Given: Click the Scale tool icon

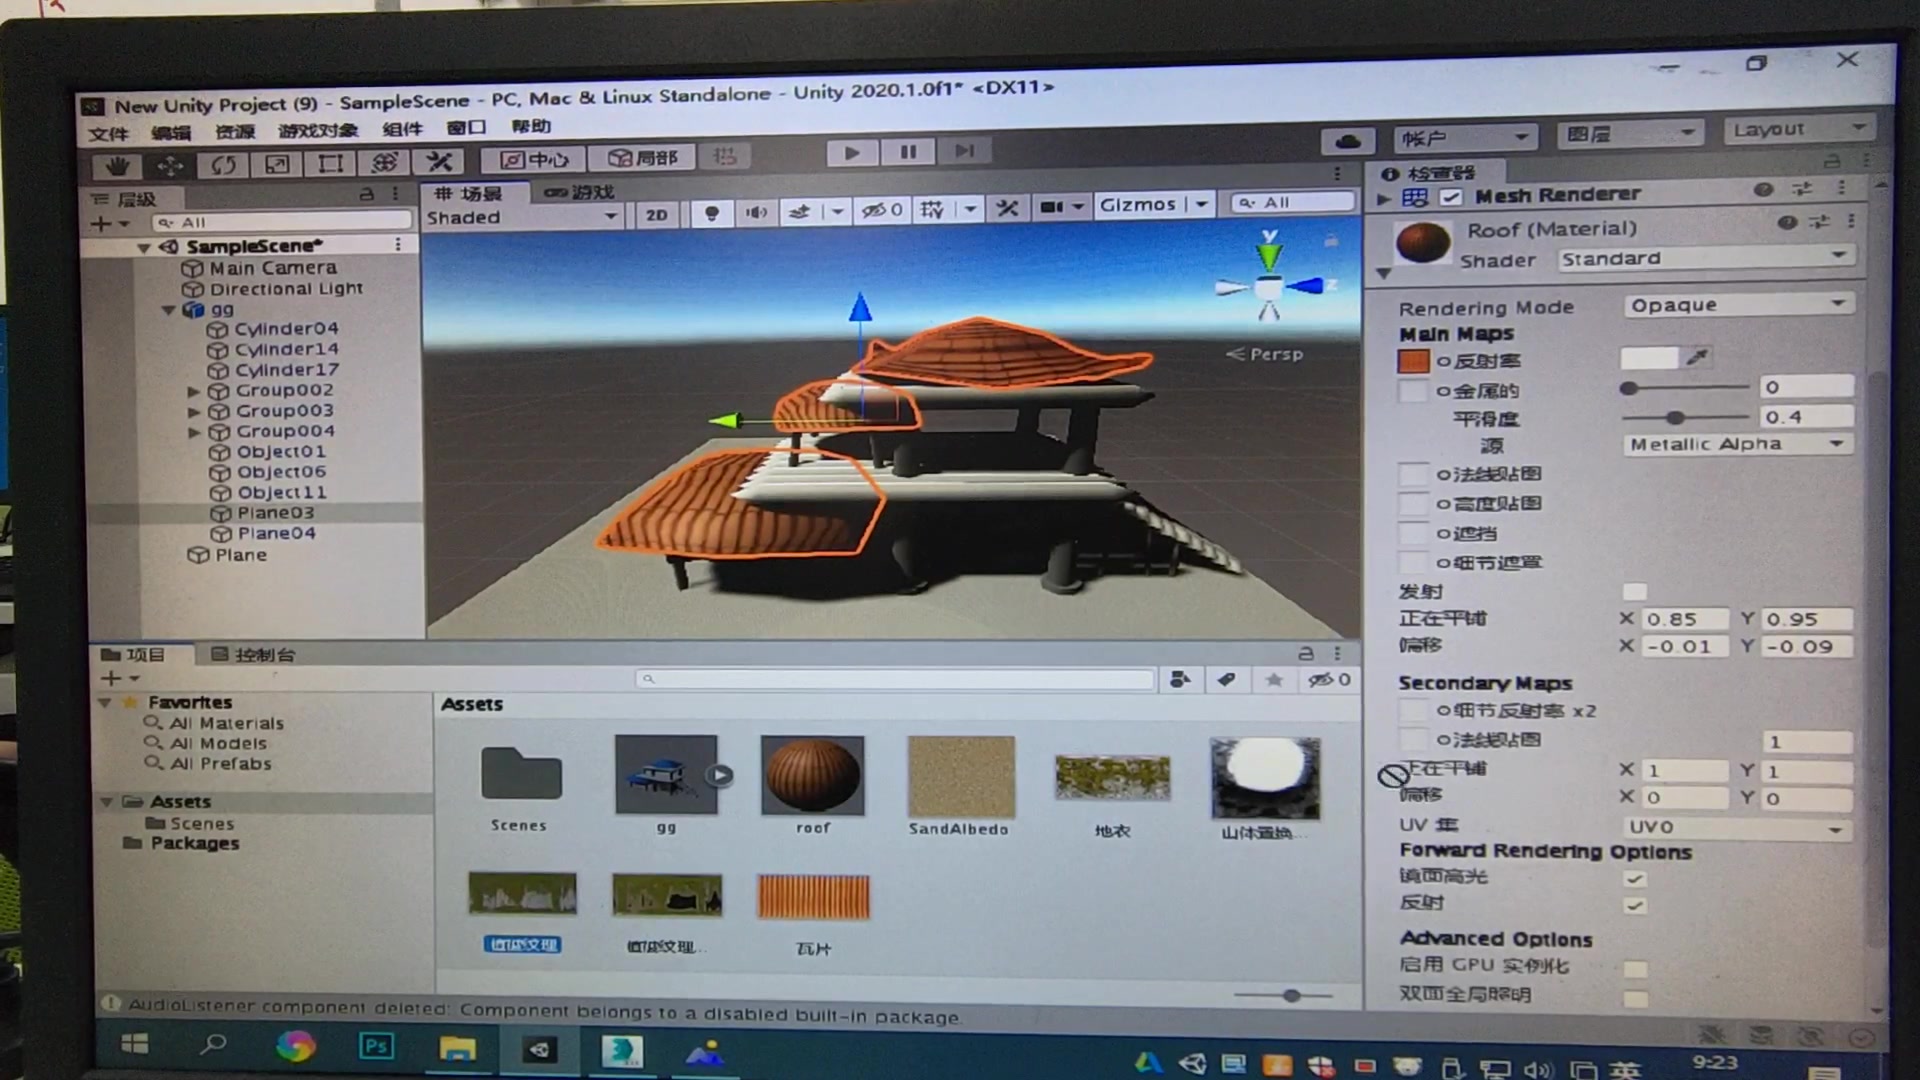Looking at the screenshot, I should tap(278, 160).
